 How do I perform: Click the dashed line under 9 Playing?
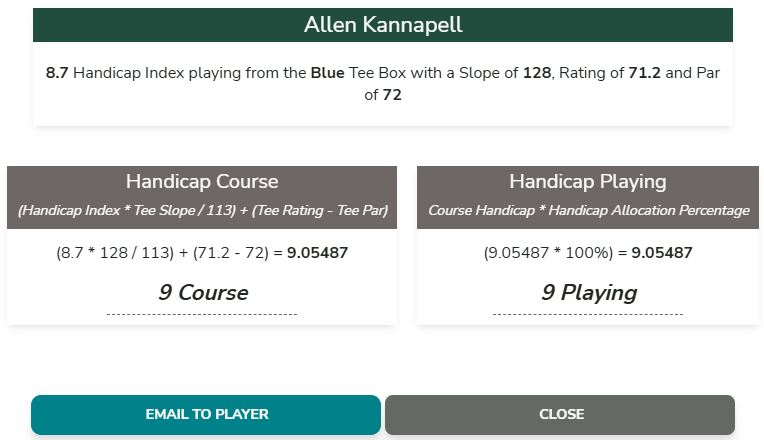[x=588, y=315]
